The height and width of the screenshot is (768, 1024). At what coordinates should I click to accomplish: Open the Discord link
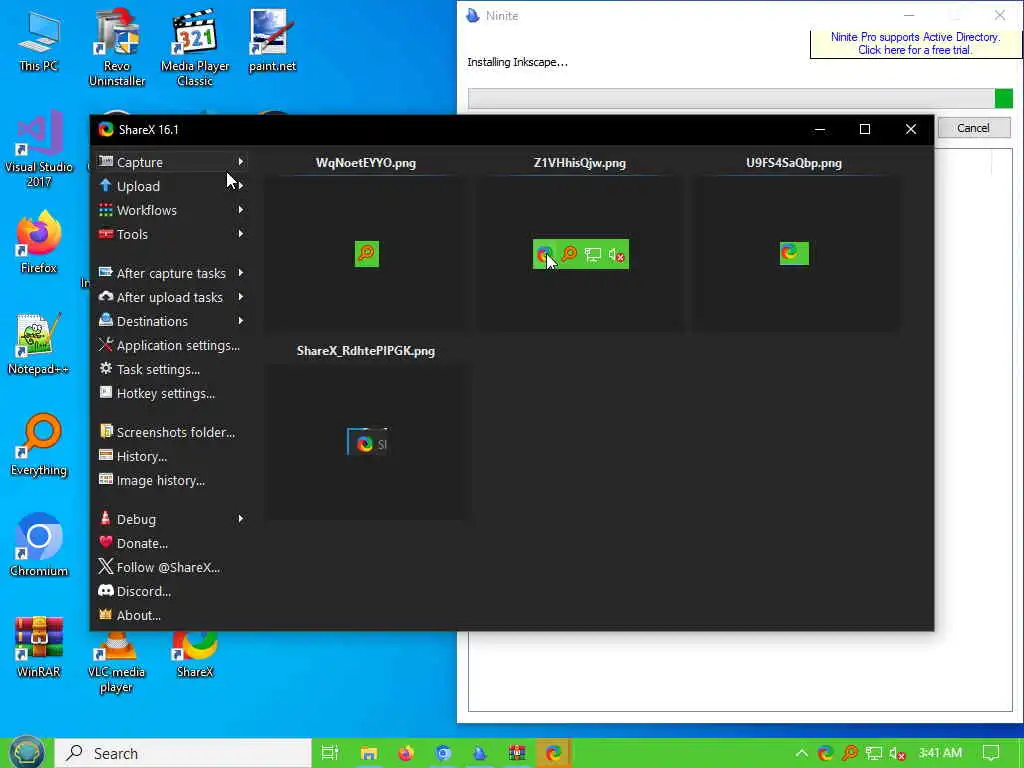pos(171,591)
